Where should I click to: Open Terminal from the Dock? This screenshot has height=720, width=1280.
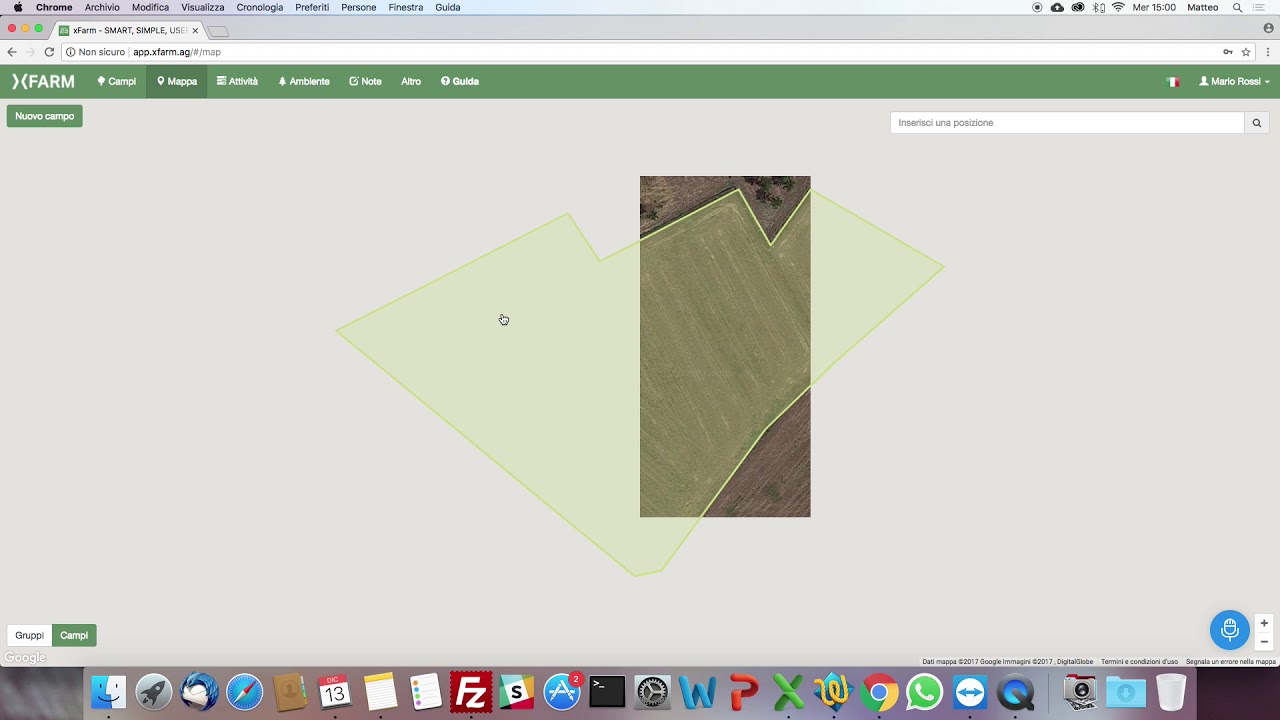(607, 692)
